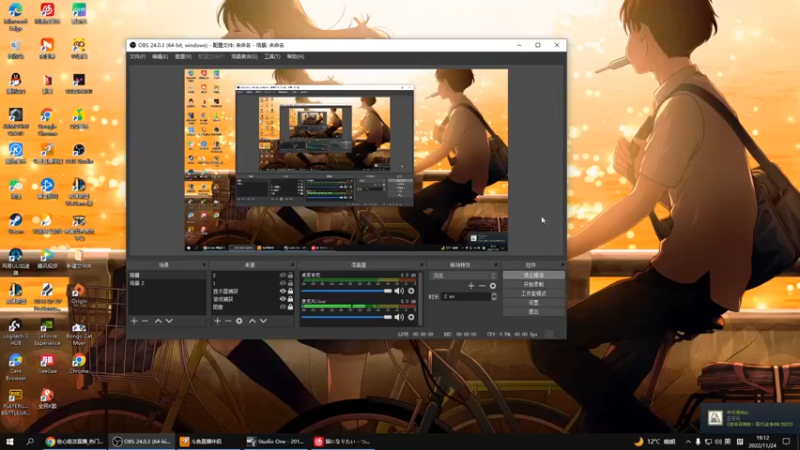Open the 工具(T) menu

tap(272, 57)
